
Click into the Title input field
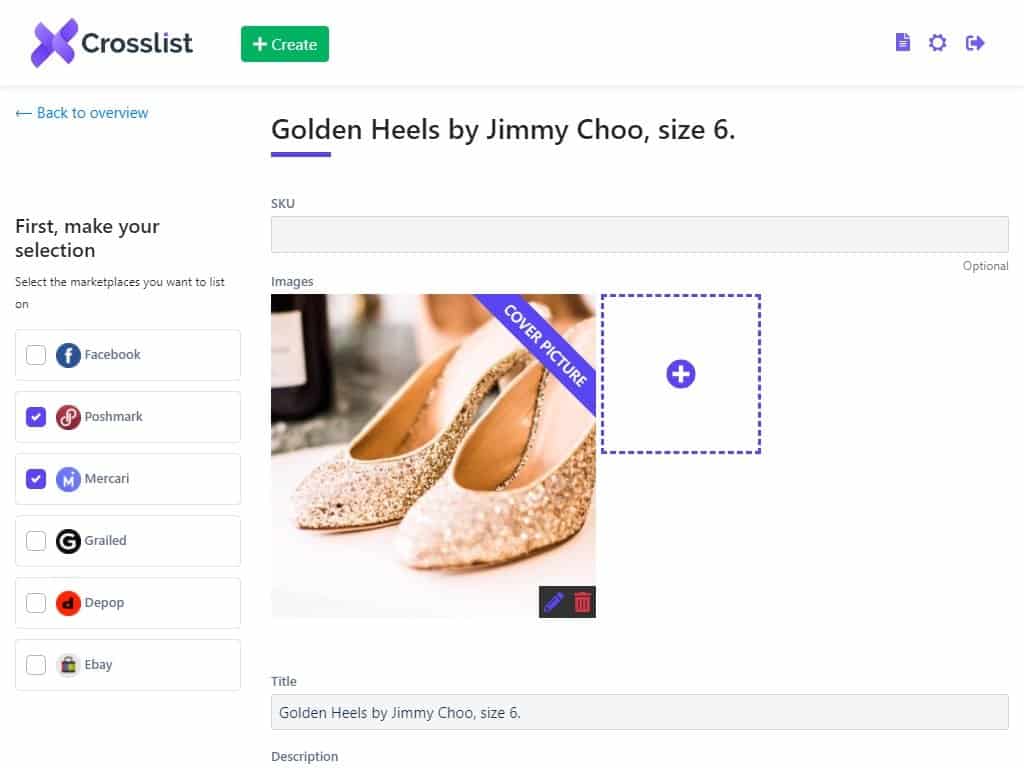pyautogui.click(x=639, y=712)
